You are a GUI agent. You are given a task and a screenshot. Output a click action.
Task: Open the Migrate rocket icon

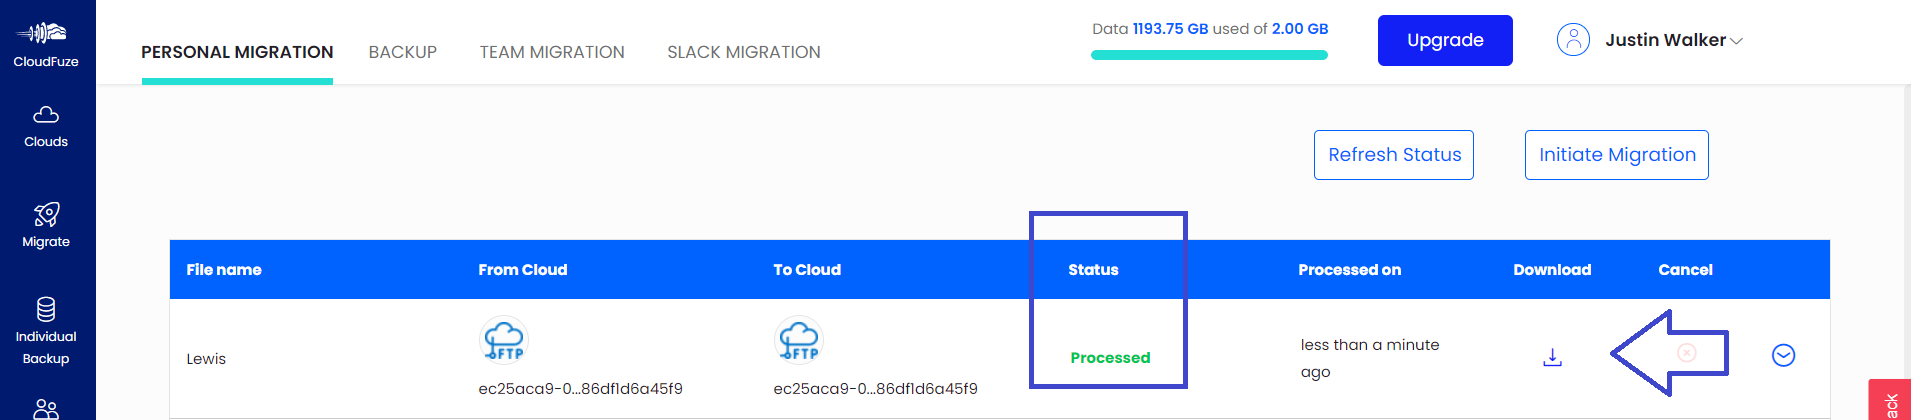click(46, 214)
